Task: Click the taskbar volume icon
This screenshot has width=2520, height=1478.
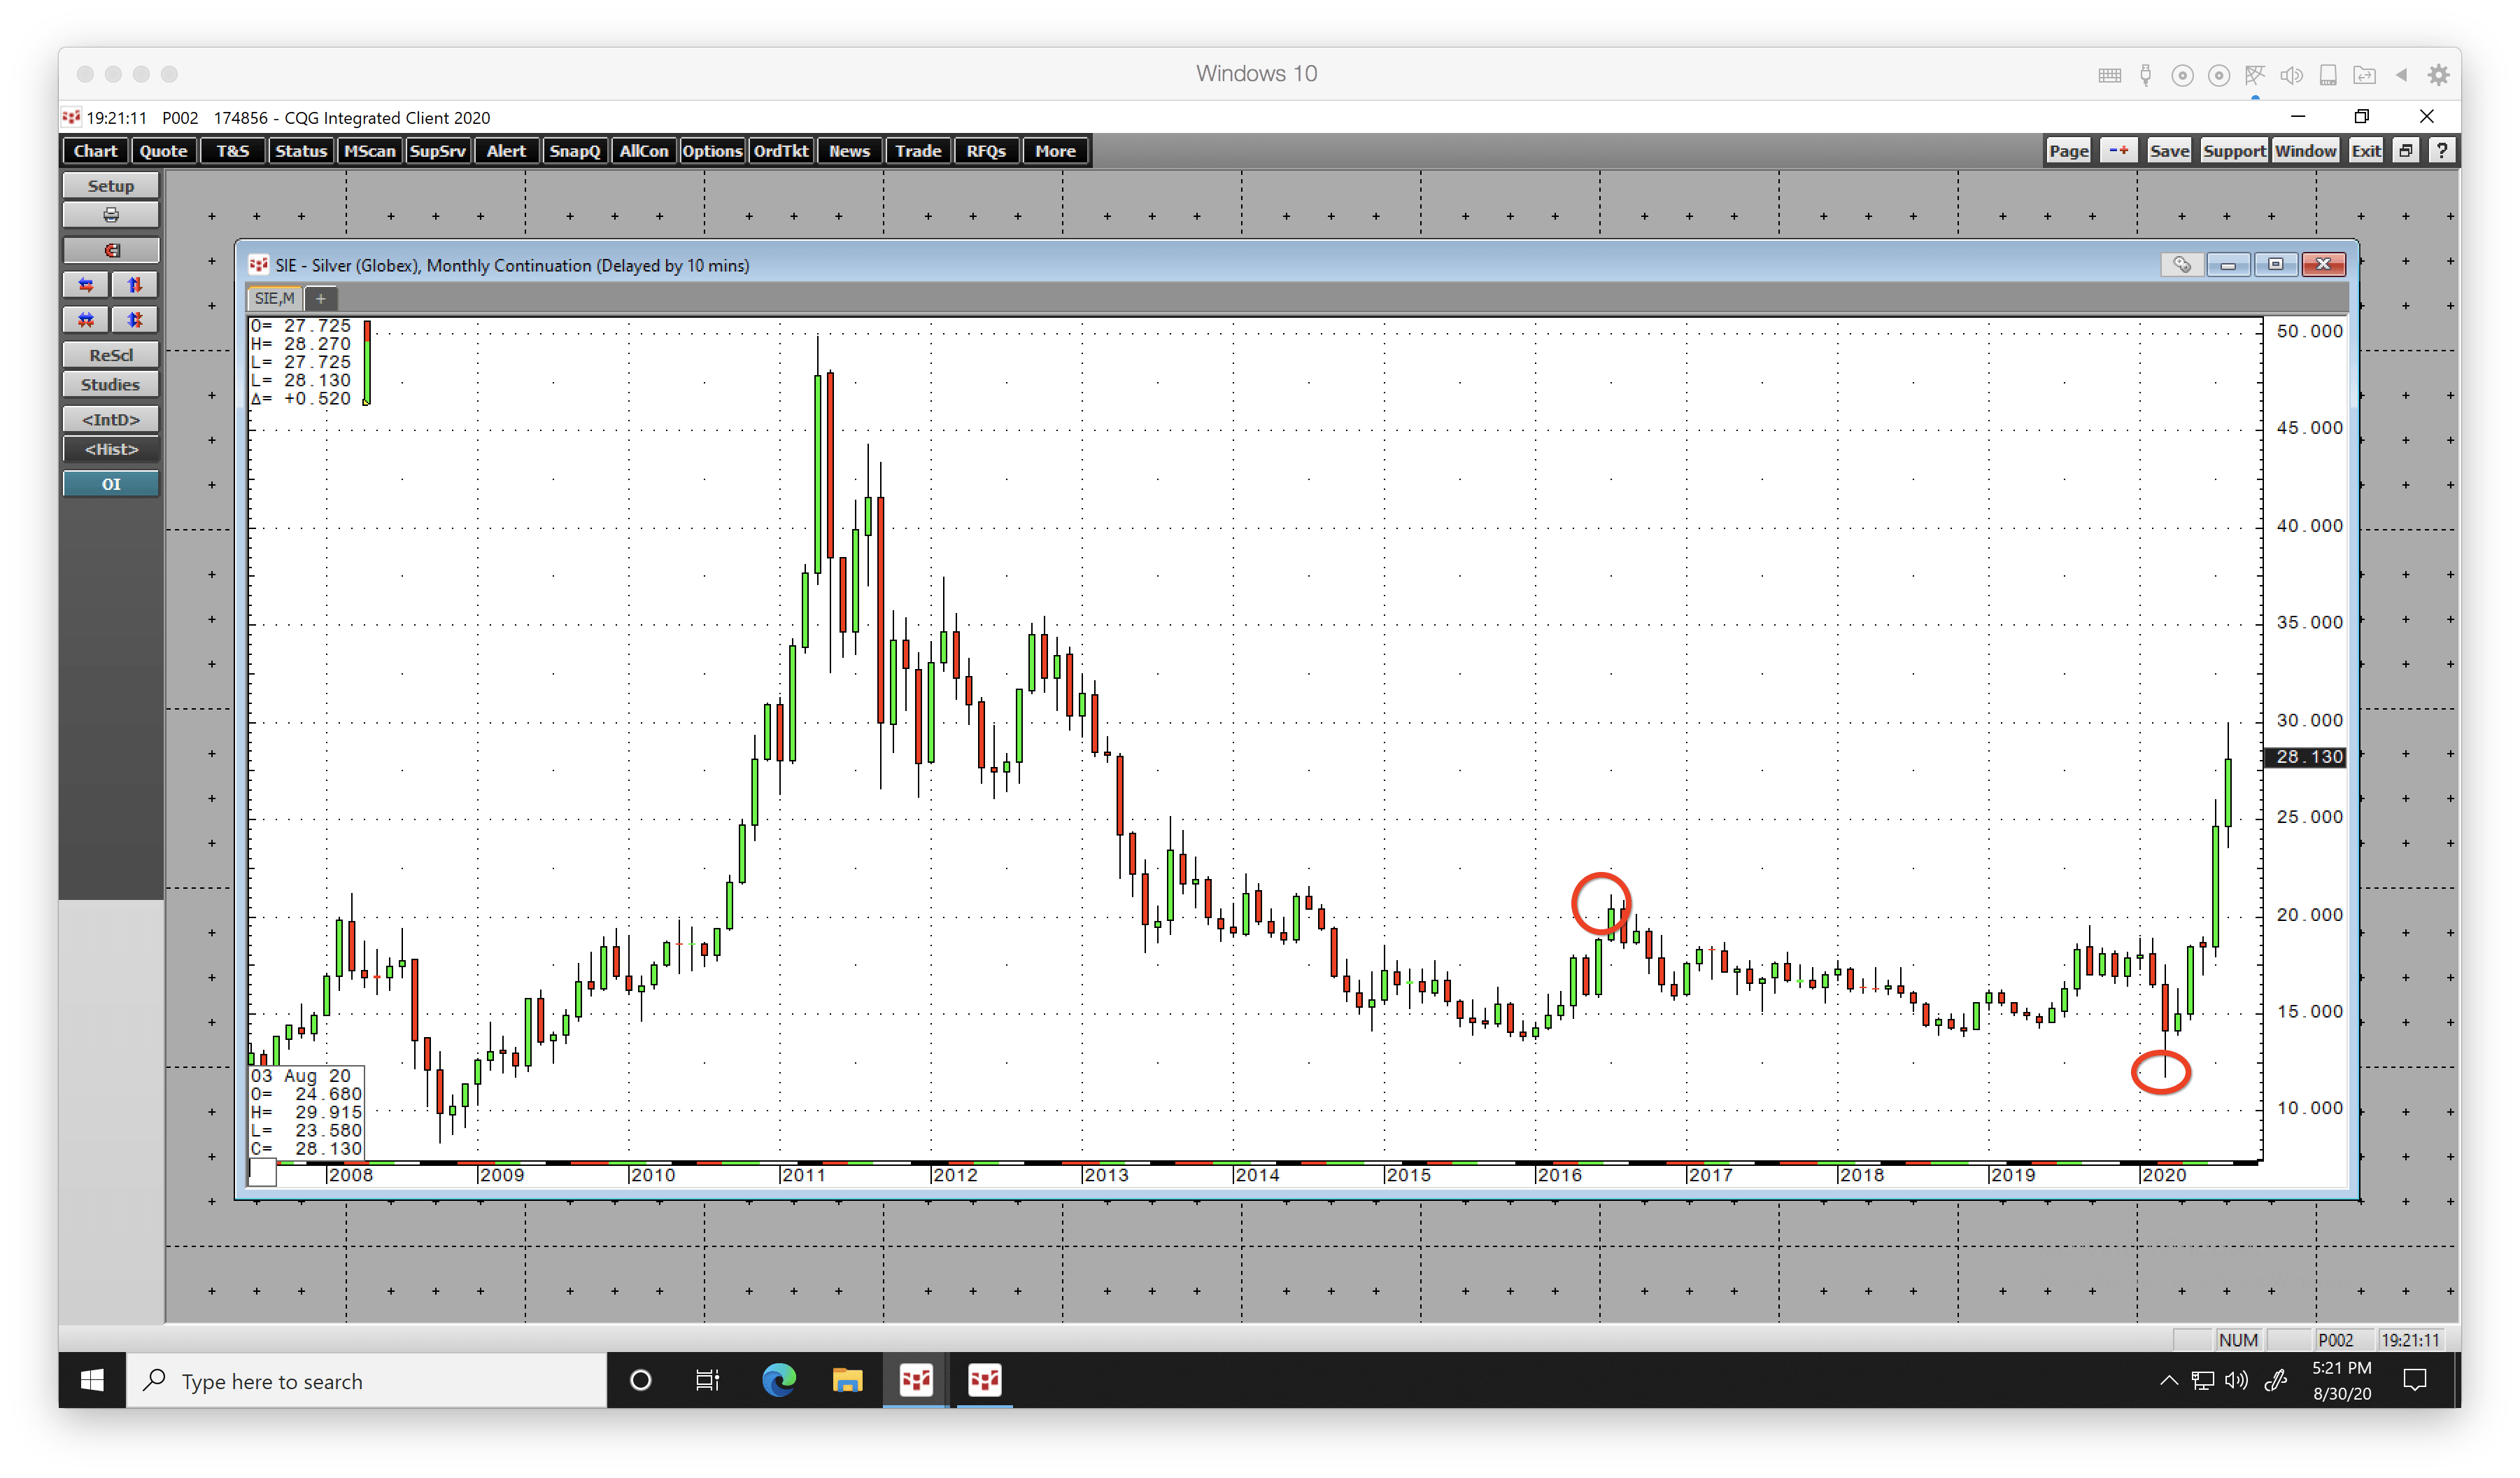Action: 2236,1380
